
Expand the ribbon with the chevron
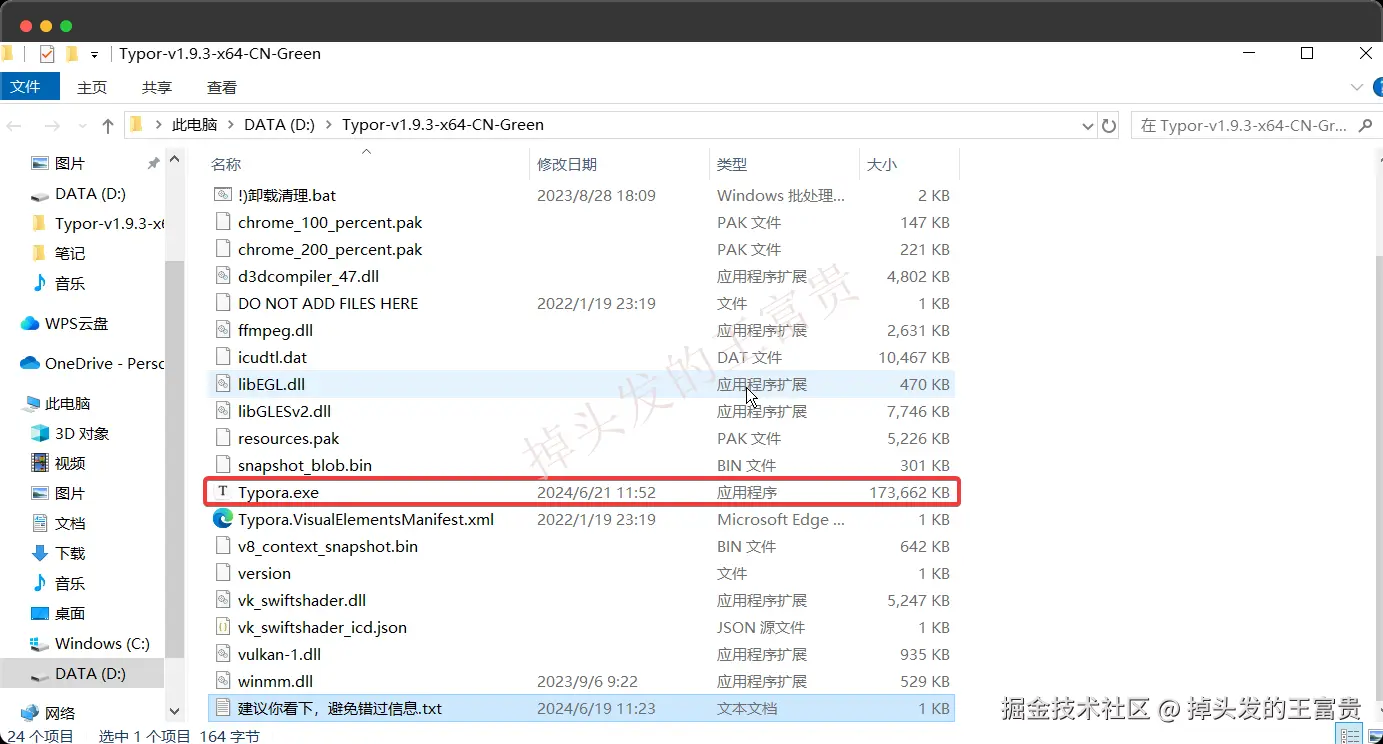1357,87
